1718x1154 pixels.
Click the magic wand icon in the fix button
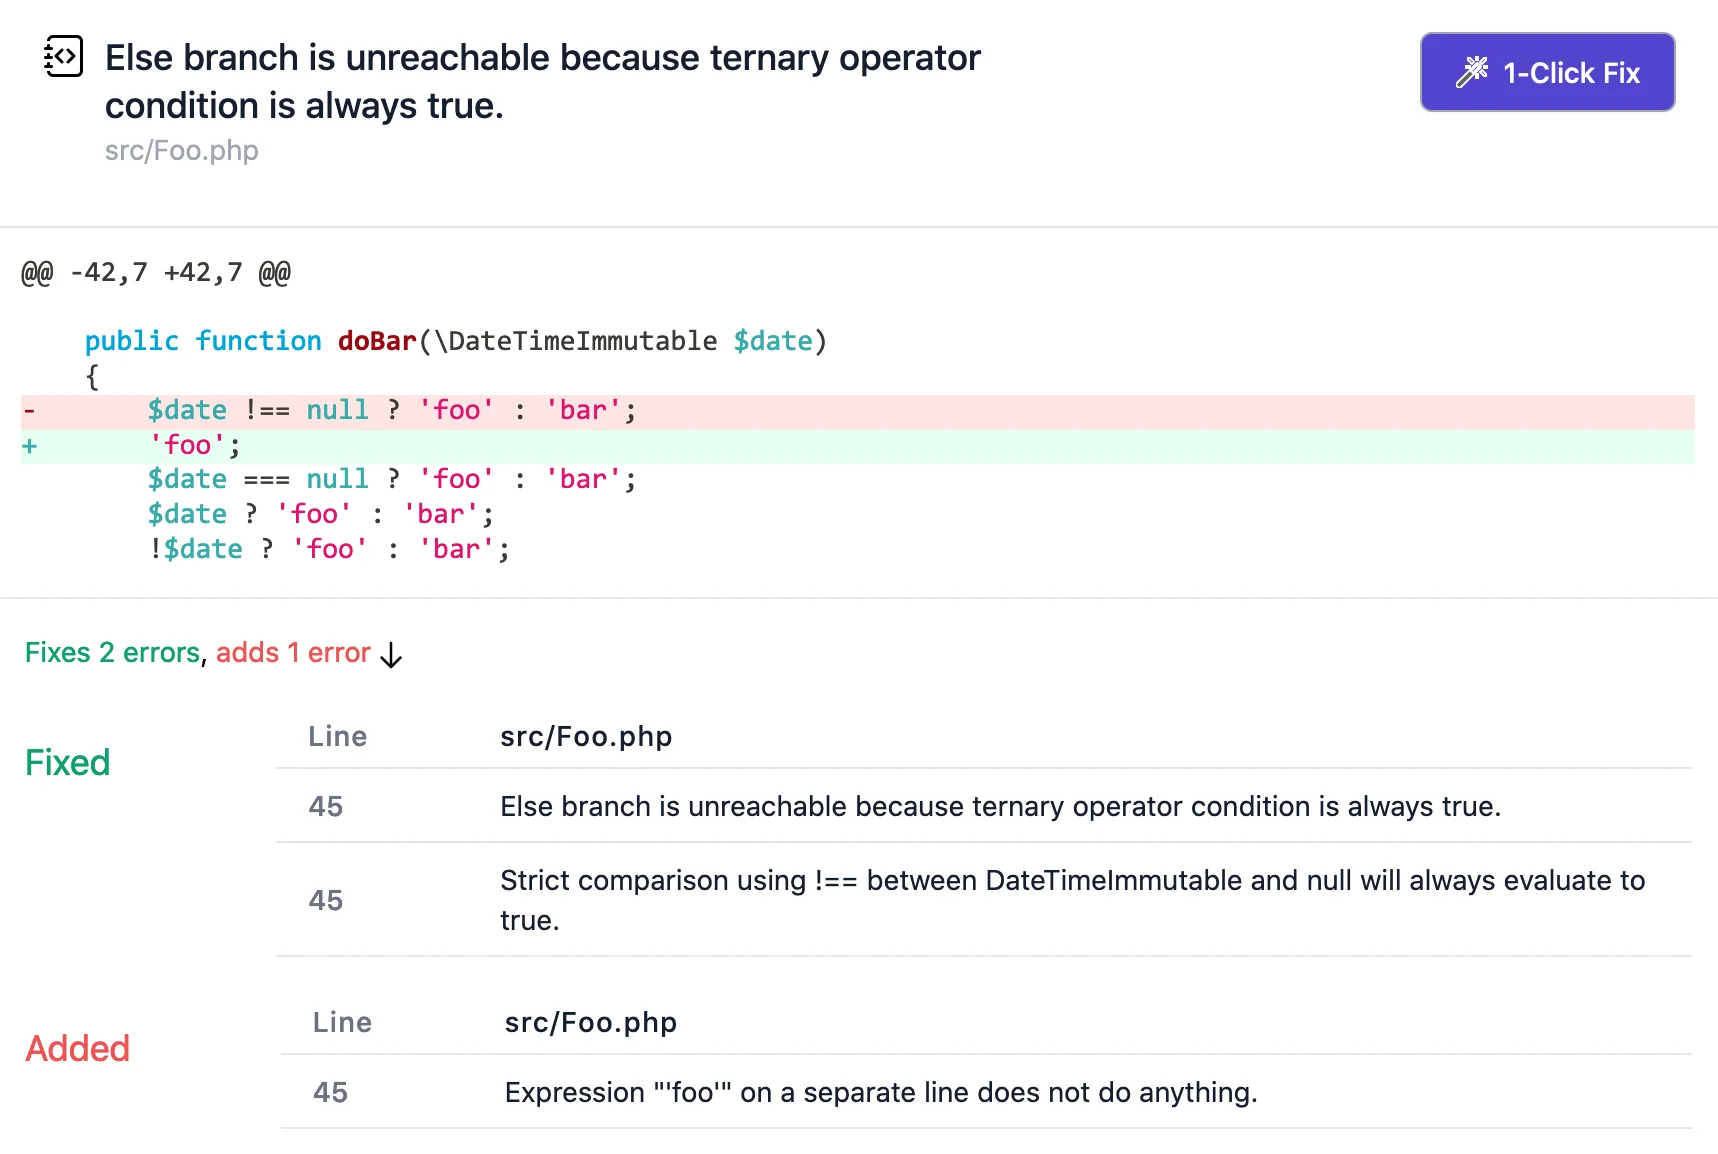[1474, 71]
